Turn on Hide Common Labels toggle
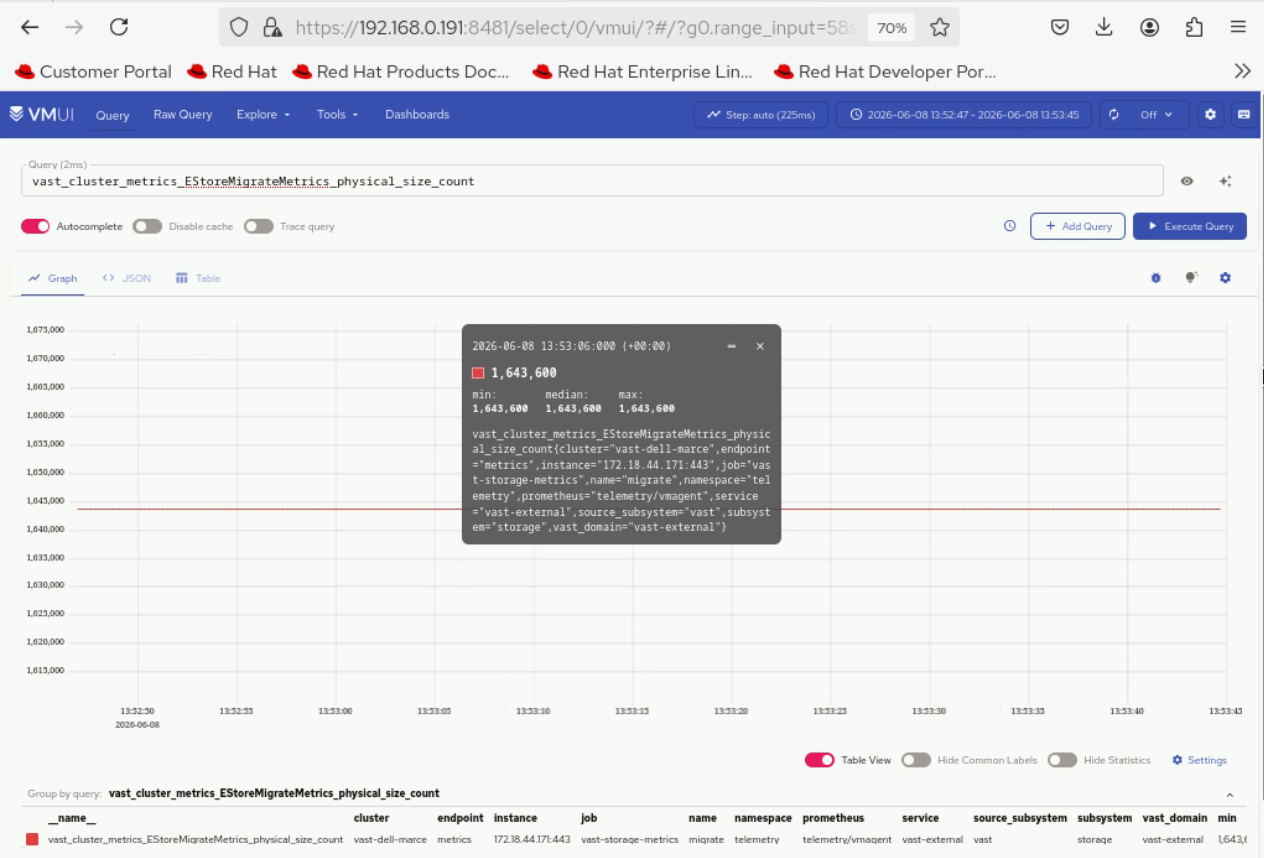This screenshot has height=858, width=1264. click(916, 760)
